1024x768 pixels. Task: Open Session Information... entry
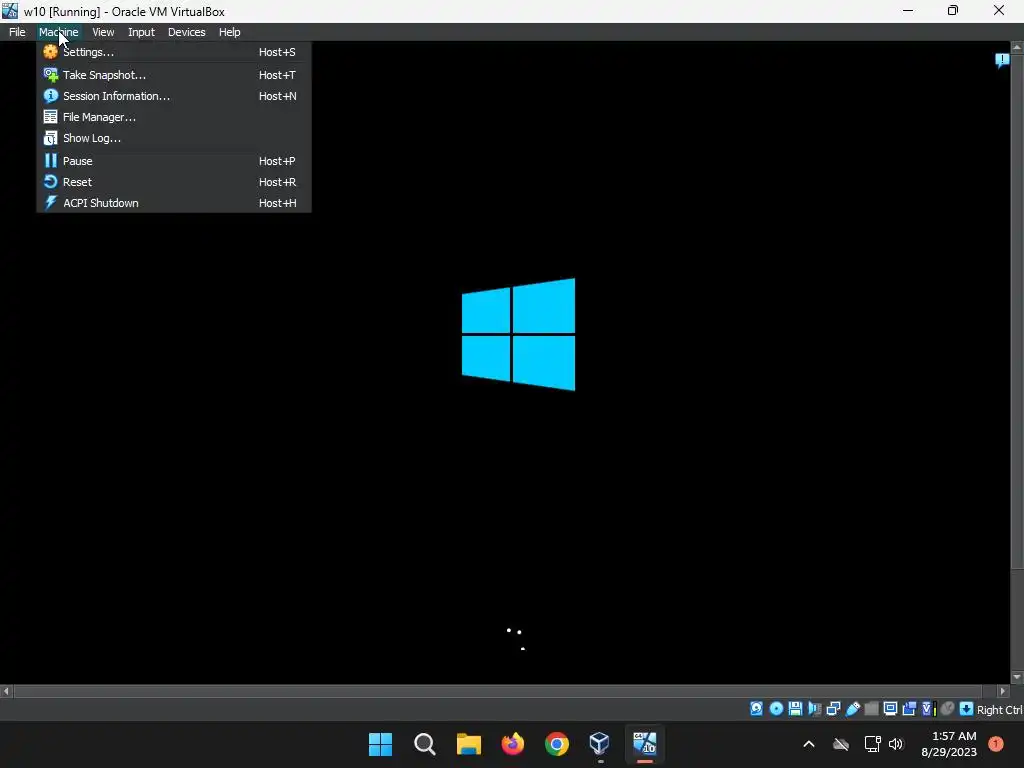coord(174,96)
